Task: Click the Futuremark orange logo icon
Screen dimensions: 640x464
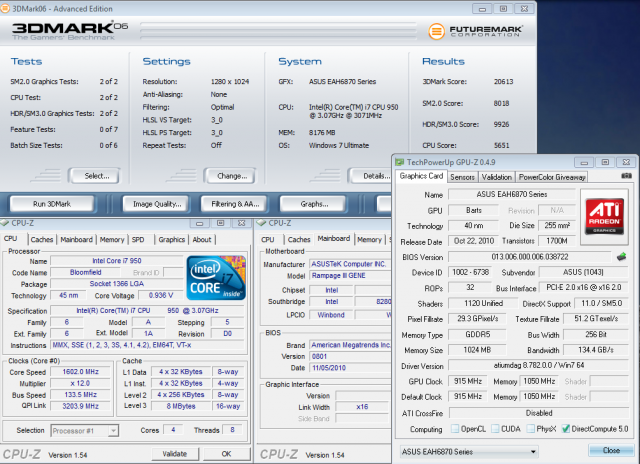Action: (436, 31)
